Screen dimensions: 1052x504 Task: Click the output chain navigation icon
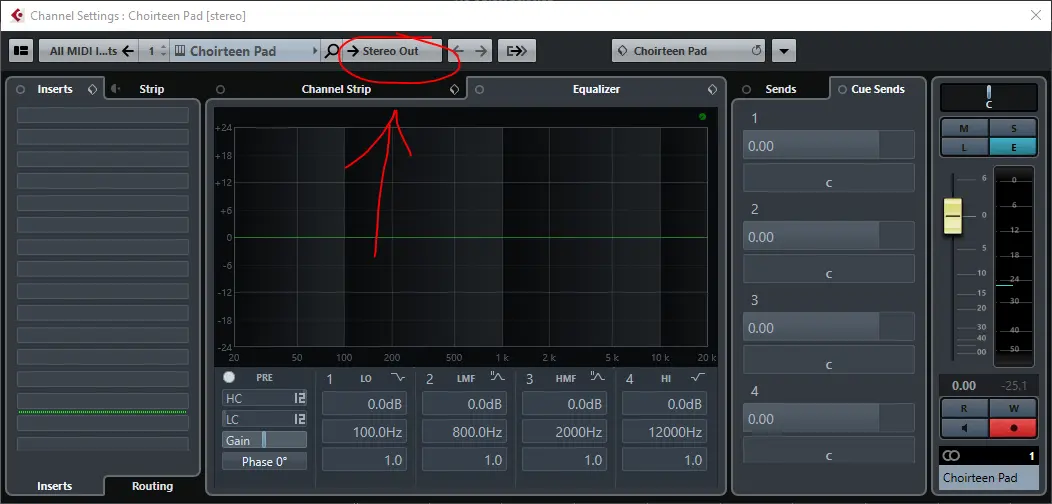517,51
